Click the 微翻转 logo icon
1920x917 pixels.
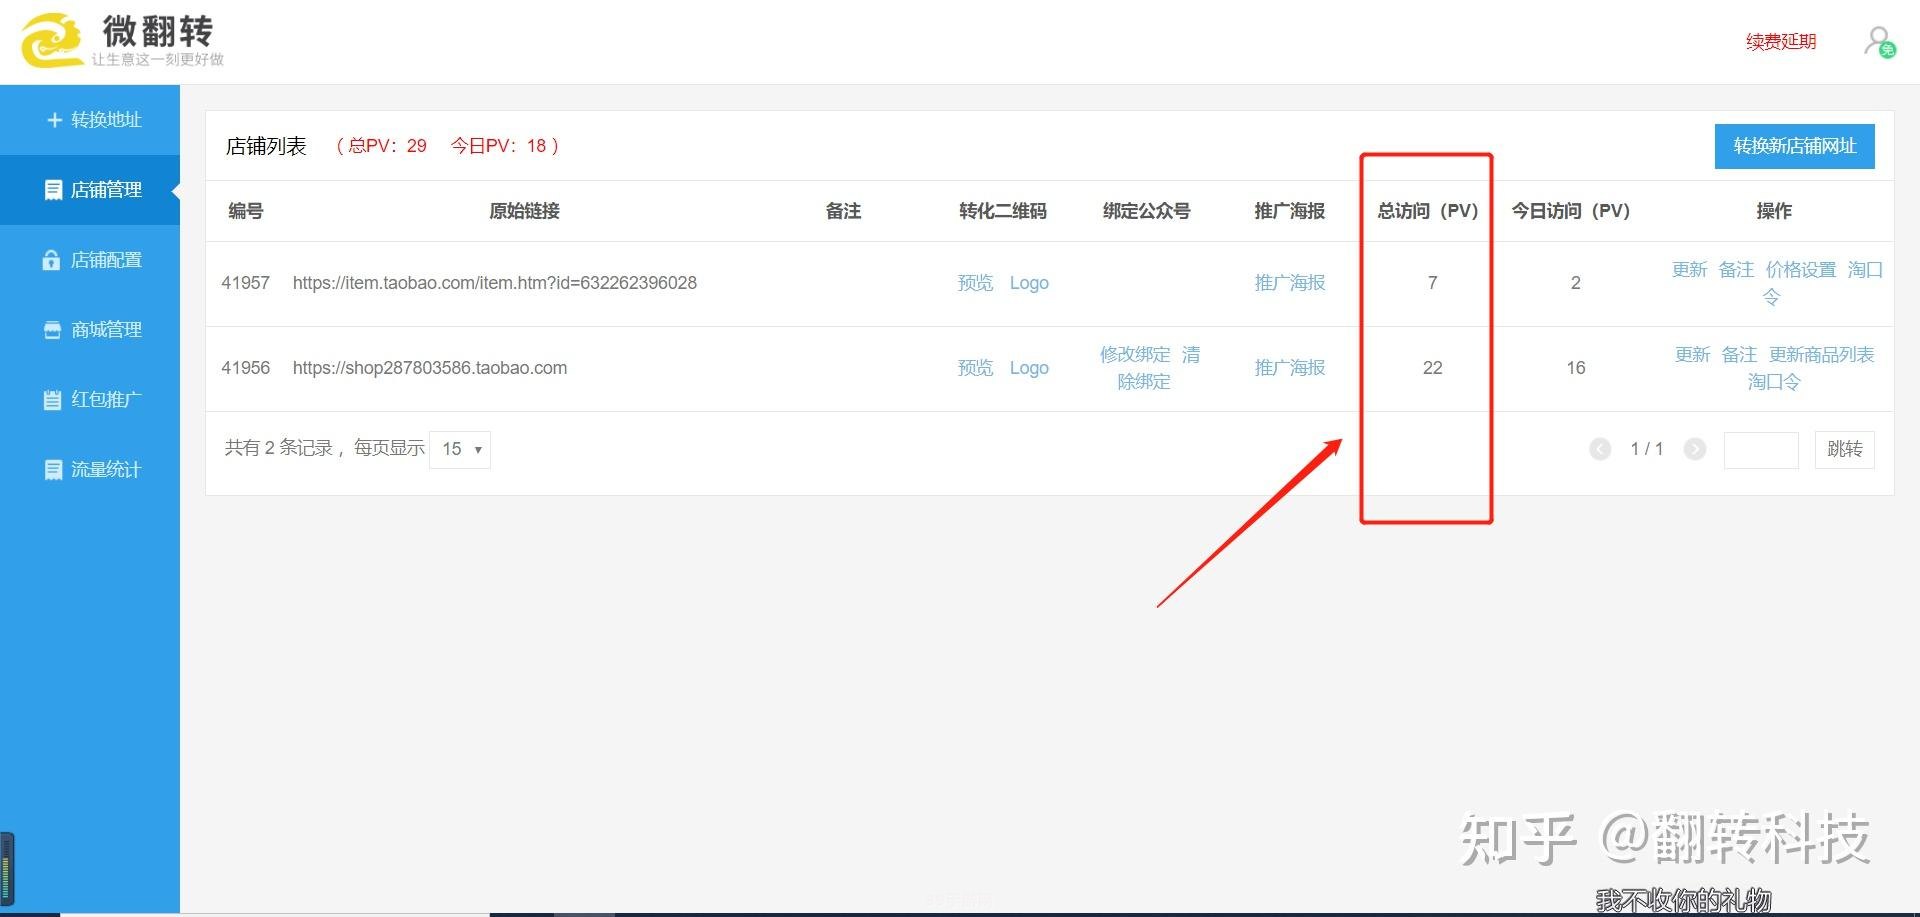52,40
